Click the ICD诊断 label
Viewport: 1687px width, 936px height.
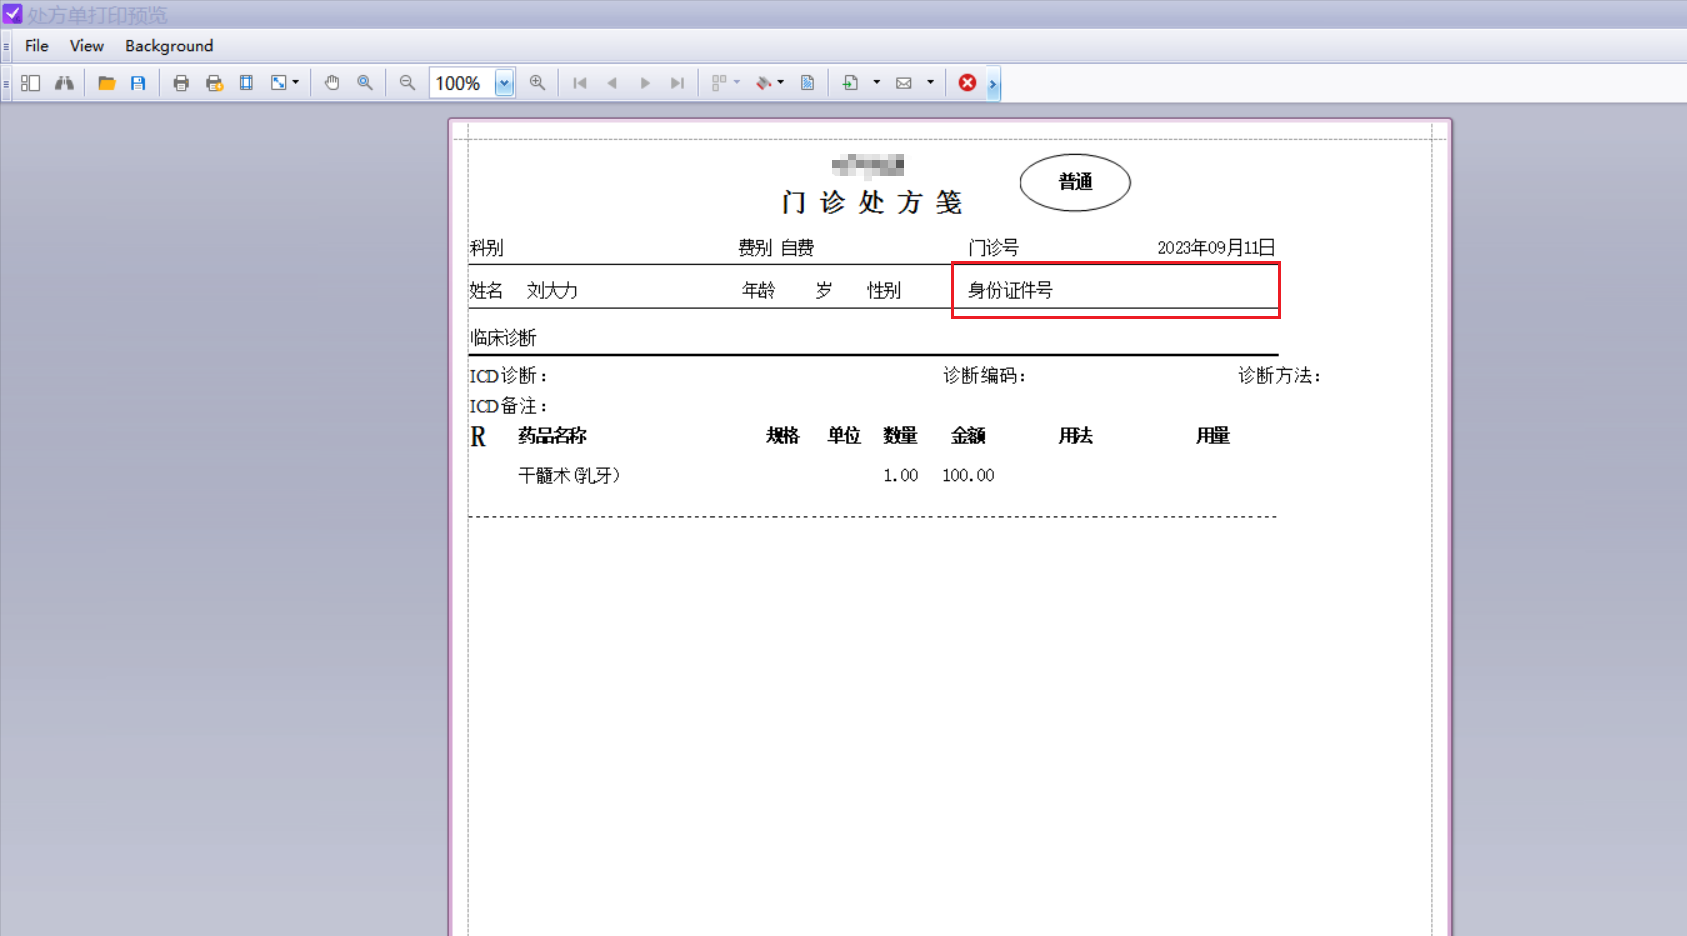pyautogui.click(x=508, y=376)
